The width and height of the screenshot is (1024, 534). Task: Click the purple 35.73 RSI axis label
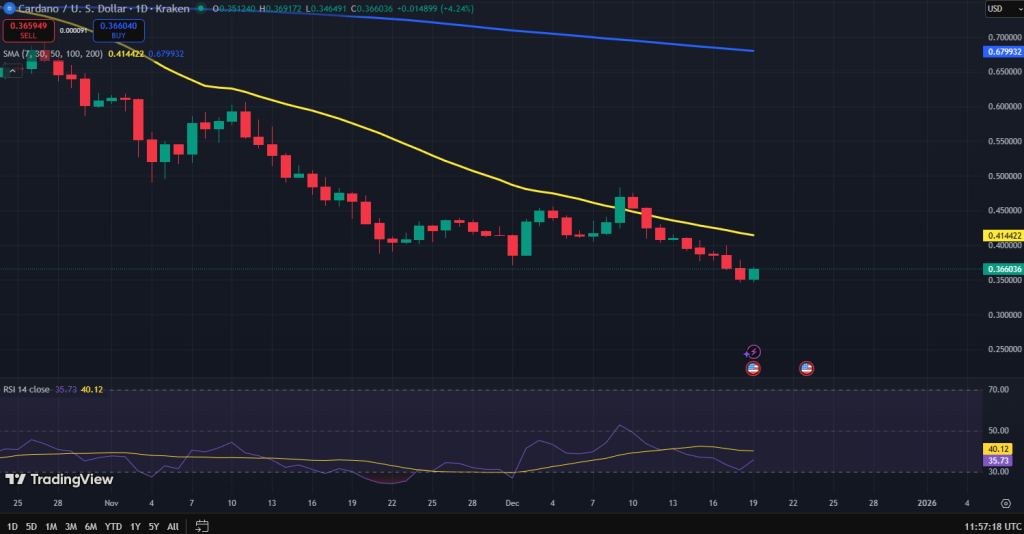998,460
